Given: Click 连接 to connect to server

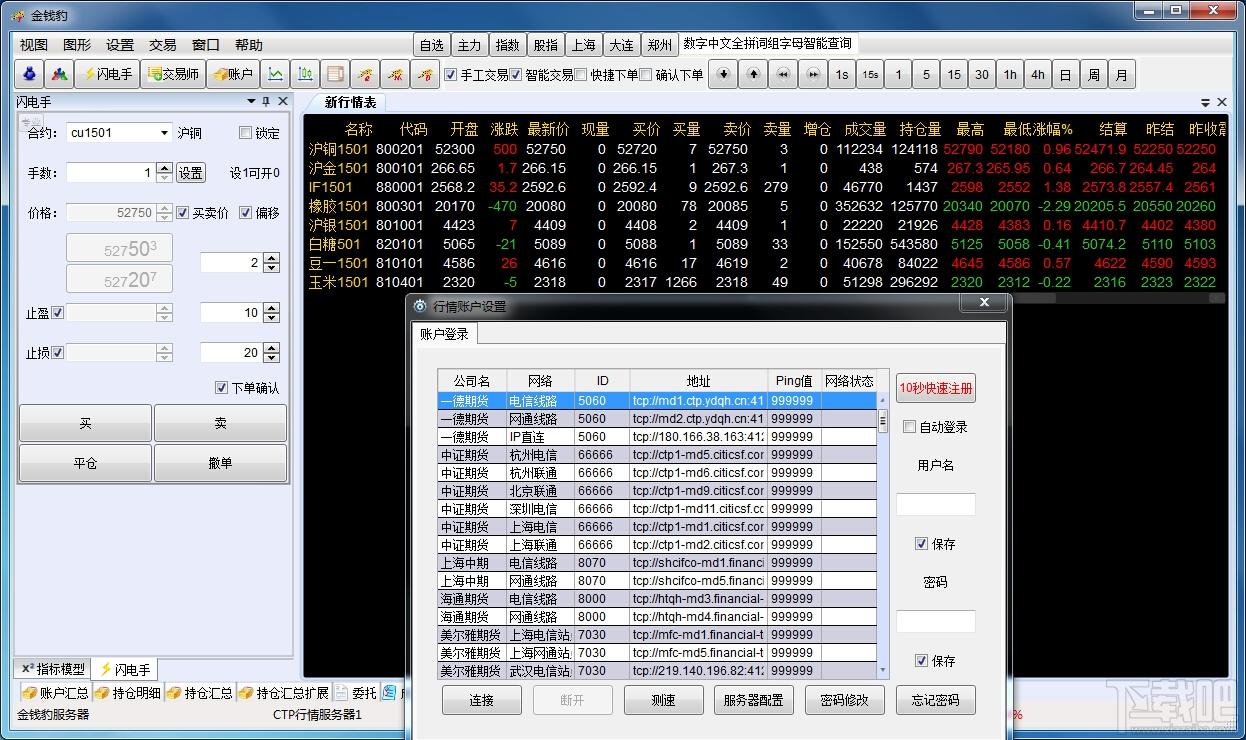Looking at the screenshot, I should coord(482,700).
